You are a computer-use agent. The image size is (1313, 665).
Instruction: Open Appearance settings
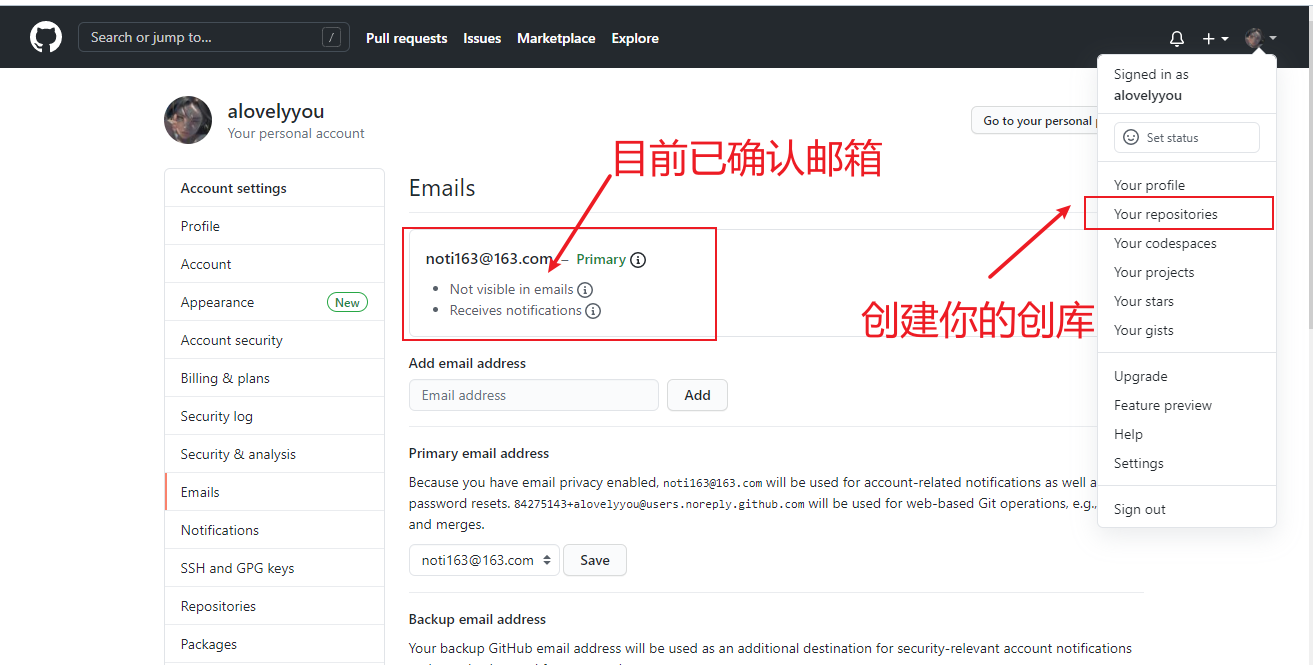[274, 302]
